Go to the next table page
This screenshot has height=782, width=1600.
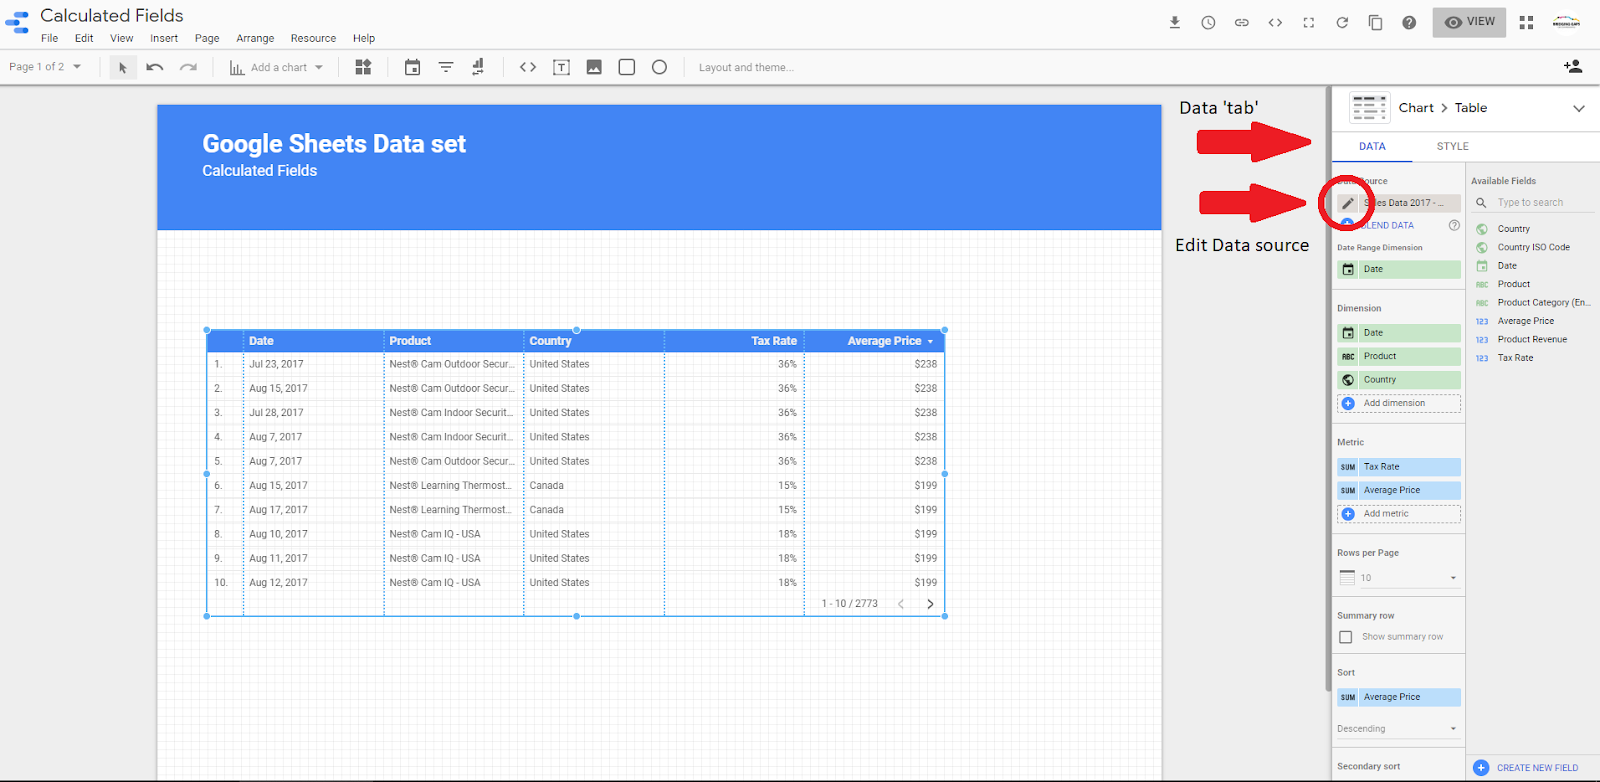pos(930,604)
